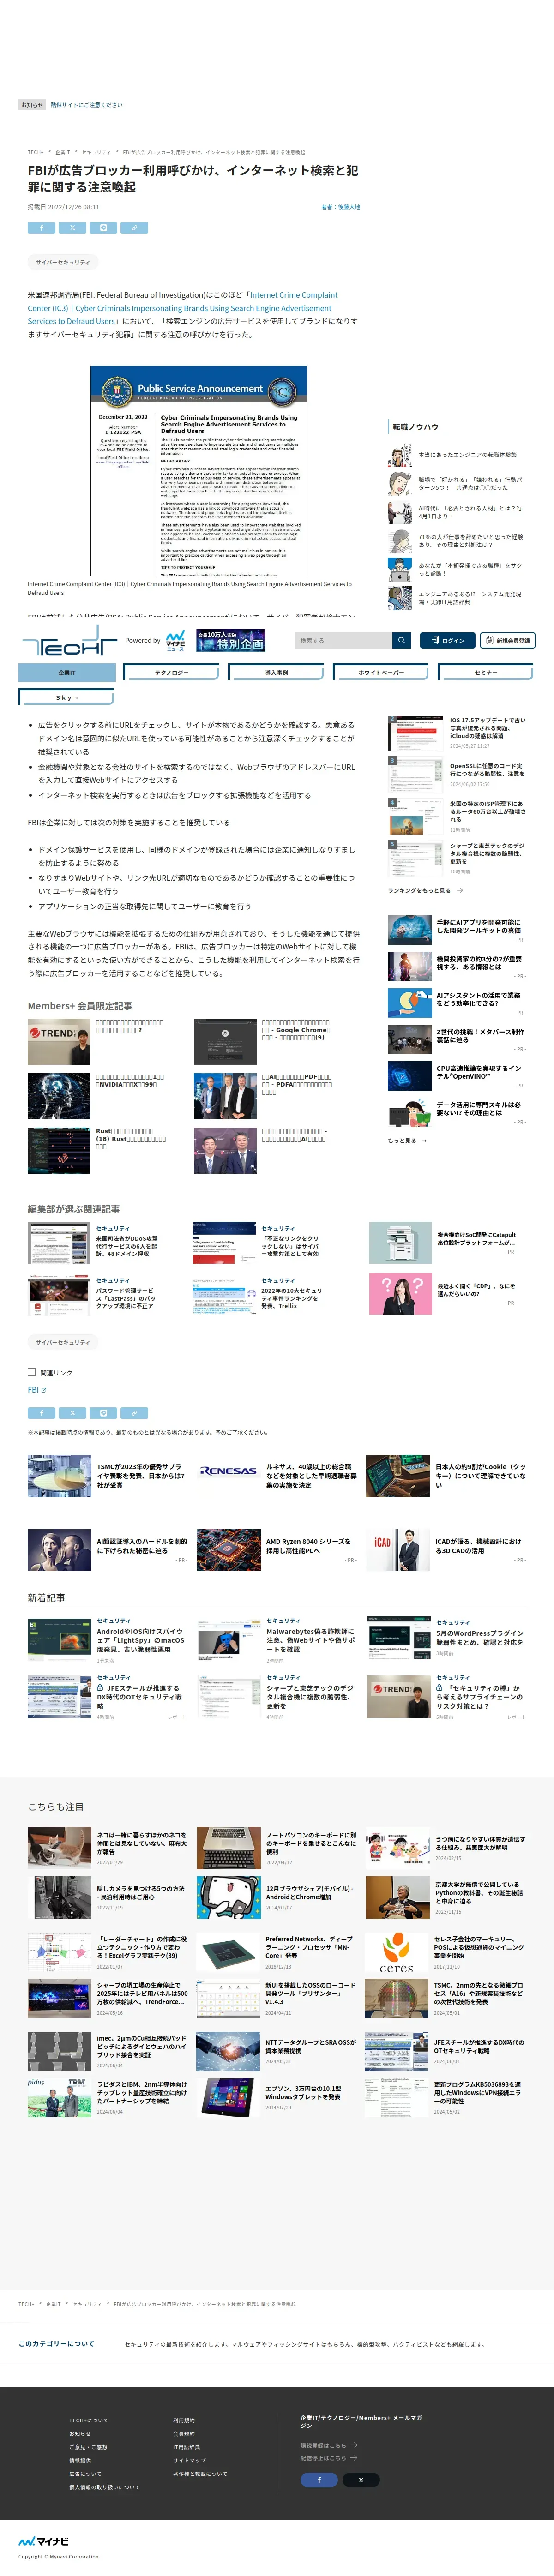Open the テクノロジー navigation tab
Viewport: 554px width, 2576px height.
[171, 673]
